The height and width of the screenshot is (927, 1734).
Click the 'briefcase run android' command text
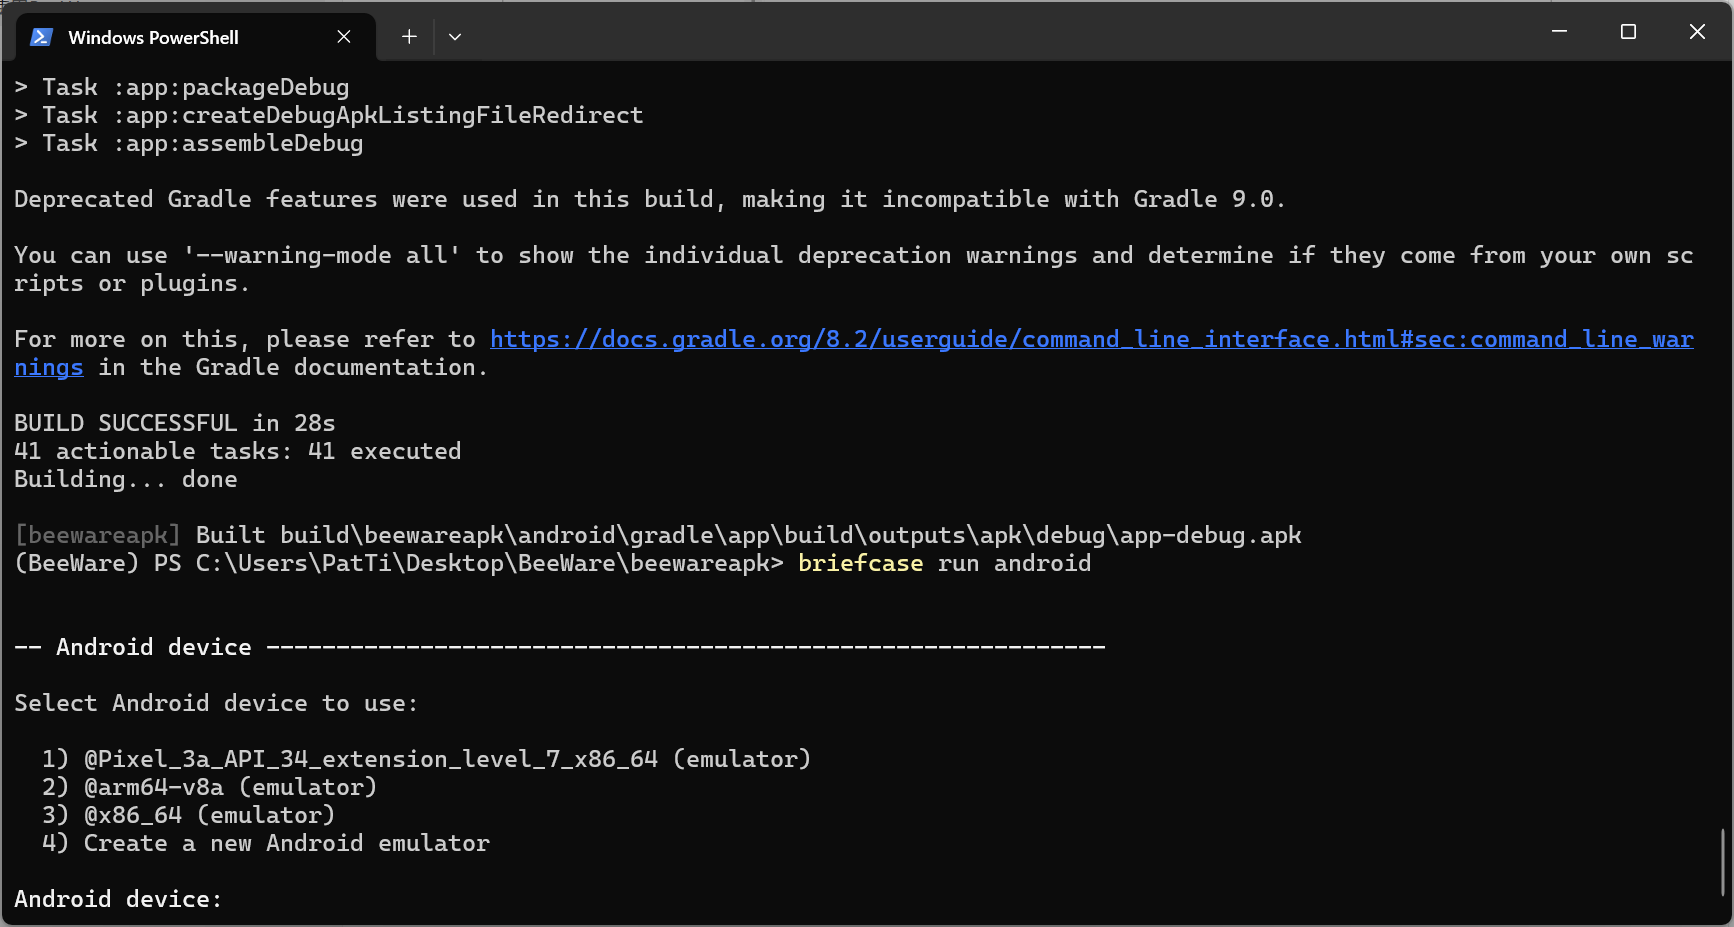944,563
